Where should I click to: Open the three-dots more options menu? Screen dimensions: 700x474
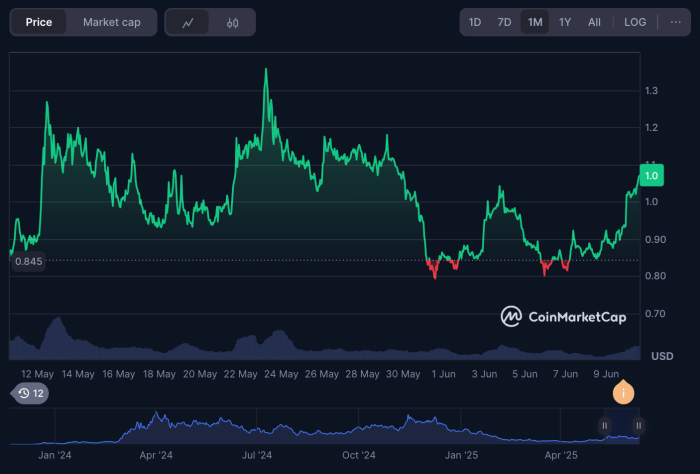[x=675, y=22]
